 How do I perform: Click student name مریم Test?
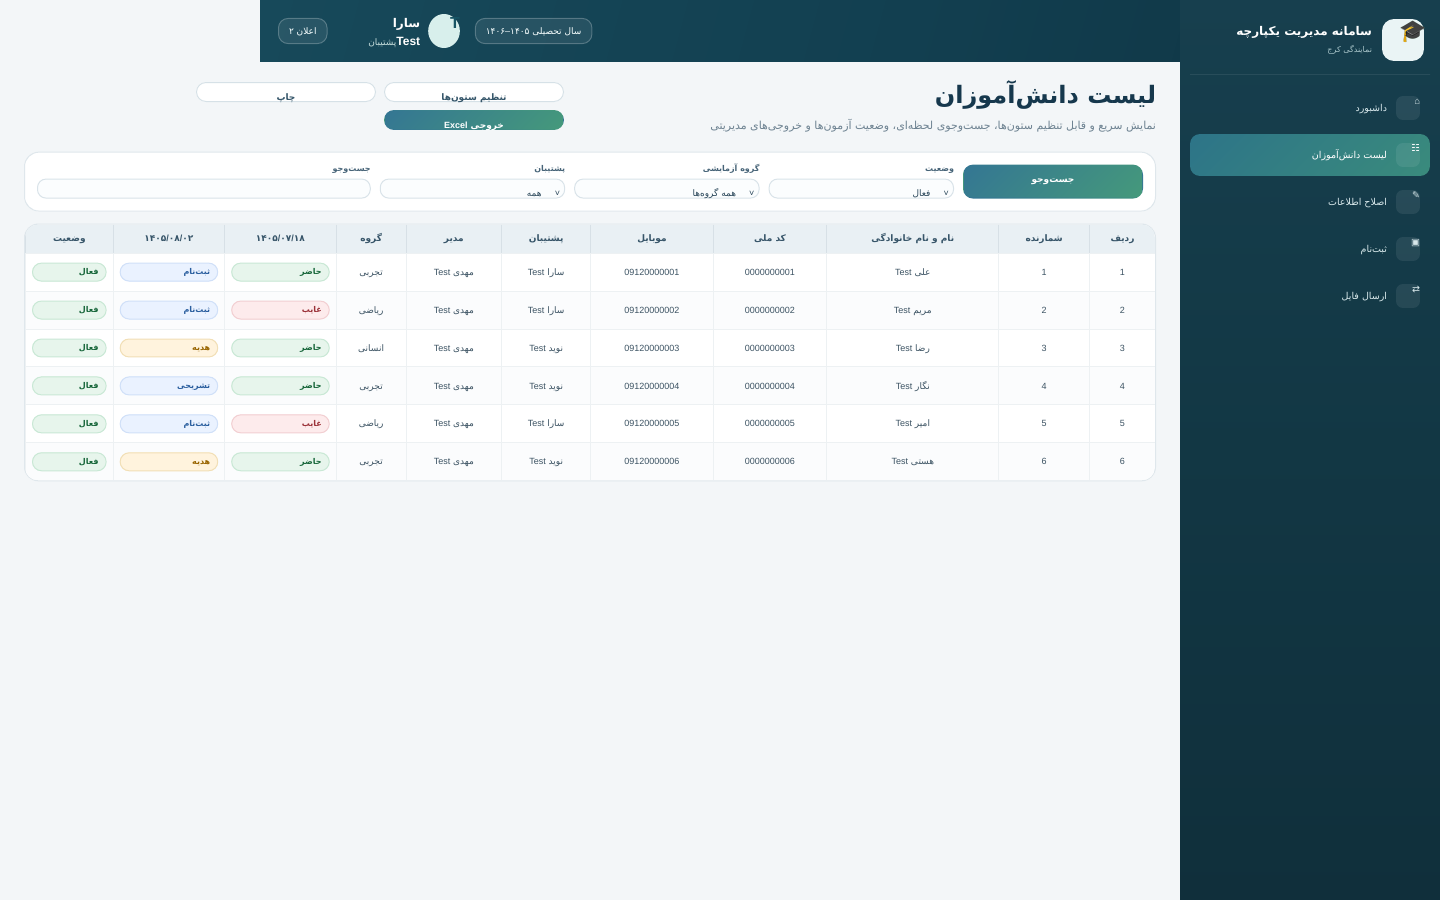click(x=912, y=310)
